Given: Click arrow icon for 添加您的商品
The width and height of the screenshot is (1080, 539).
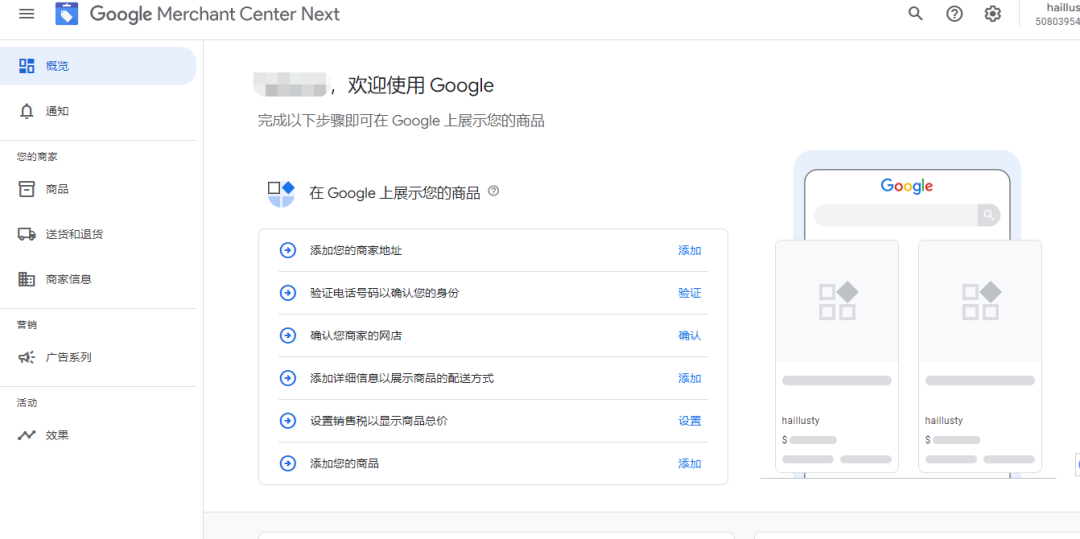Looking at the screenshot, I should (x=287, y=463).
